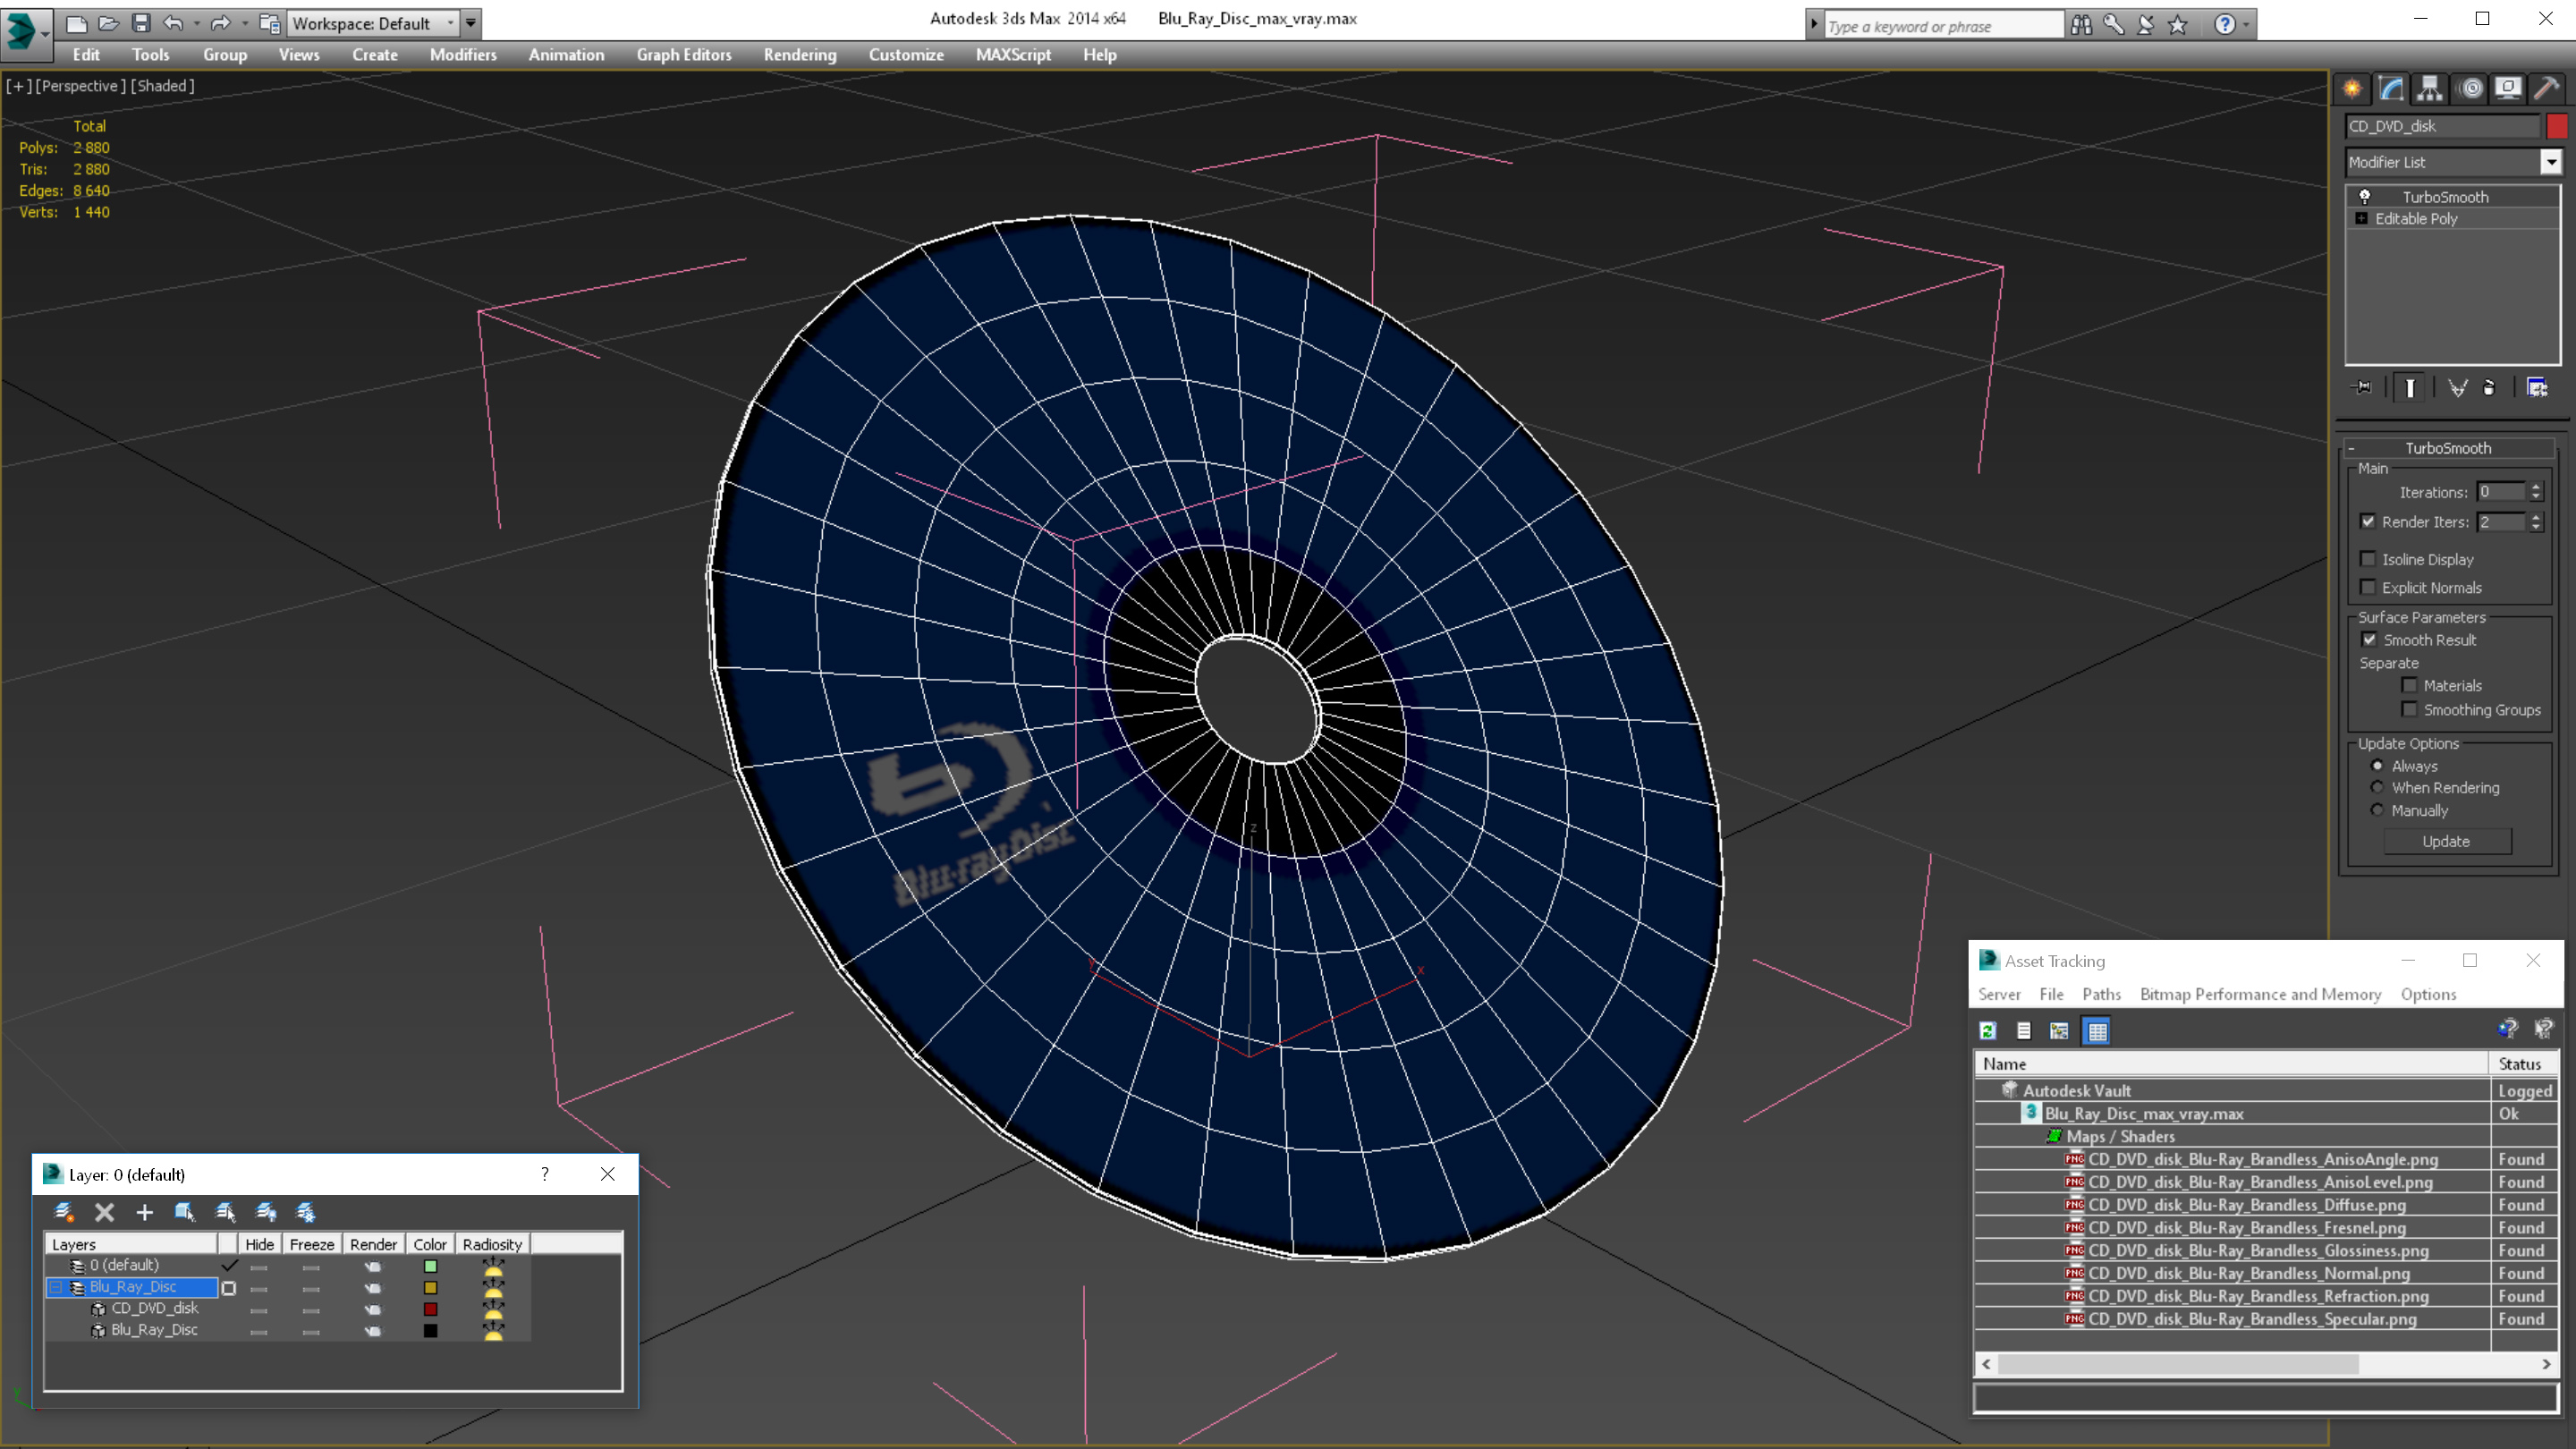Screen dimensions: 2576x1449
Task: Click Create New Layer icon in Layer dialog
Action: tap(64, 1212)
